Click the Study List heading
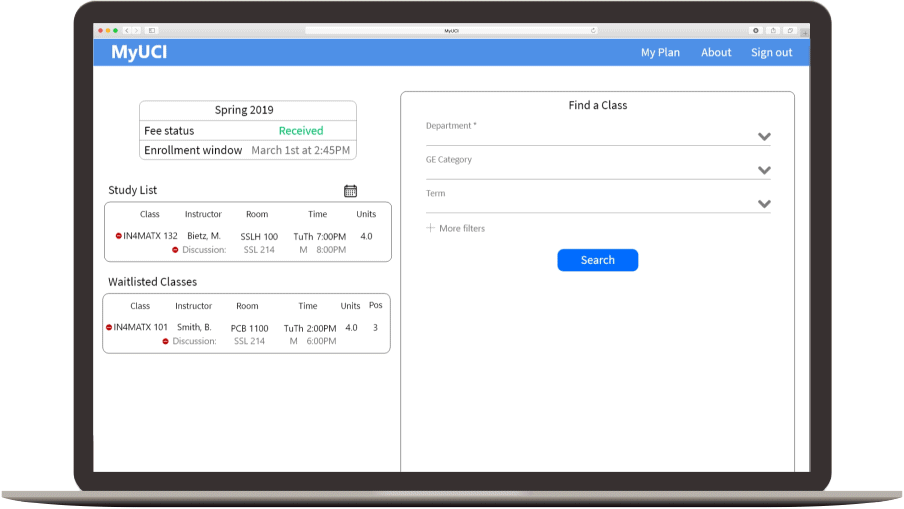The height and width of the screenshot is (509, 904). 133,190
